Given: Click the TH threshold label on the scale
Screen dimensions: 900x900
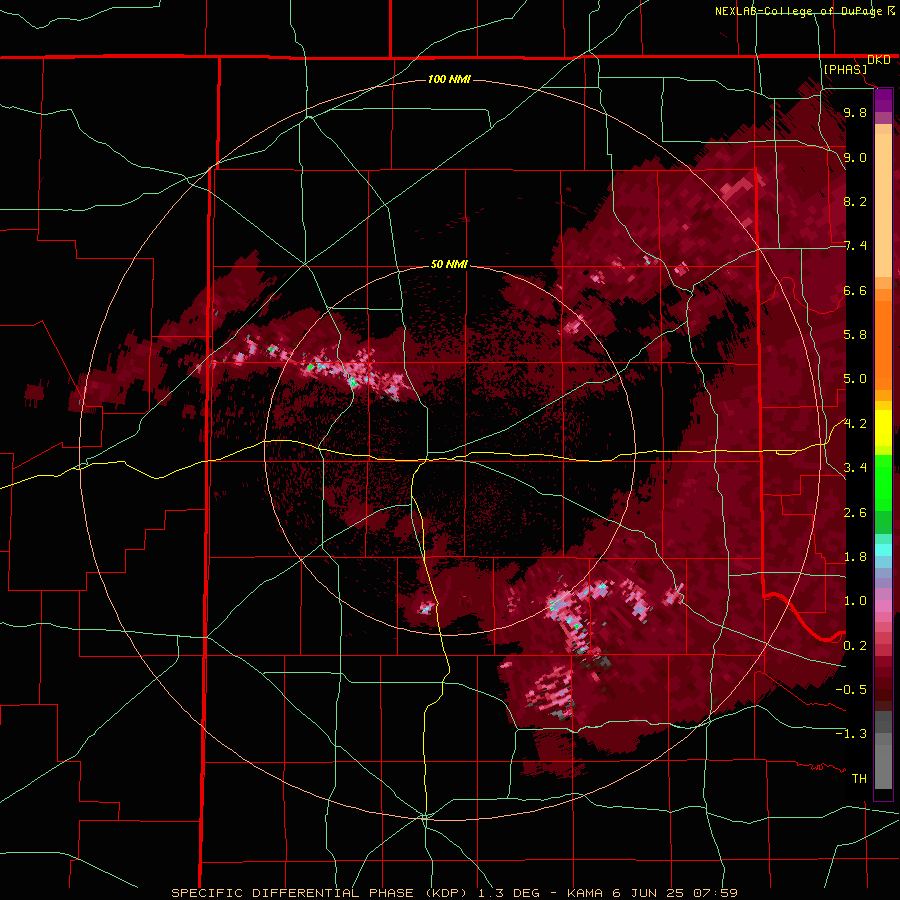Looking at the screenshot, I should coord(859,779).
